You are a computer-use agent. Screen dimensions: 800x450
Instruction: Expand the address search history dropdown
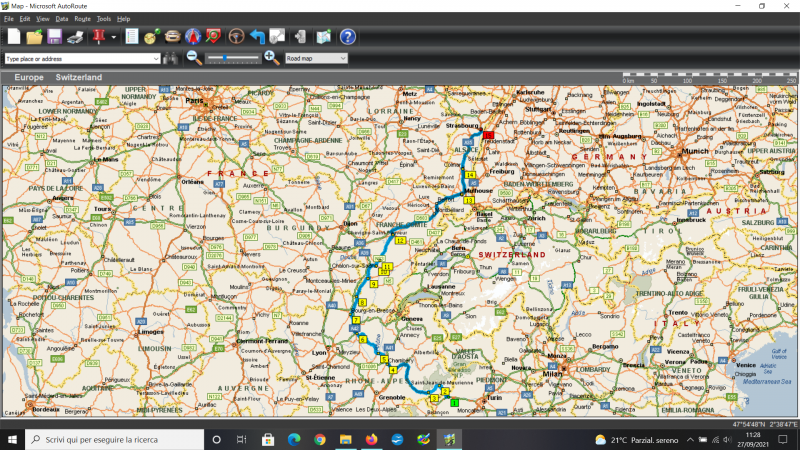click(x=156, y=58)
